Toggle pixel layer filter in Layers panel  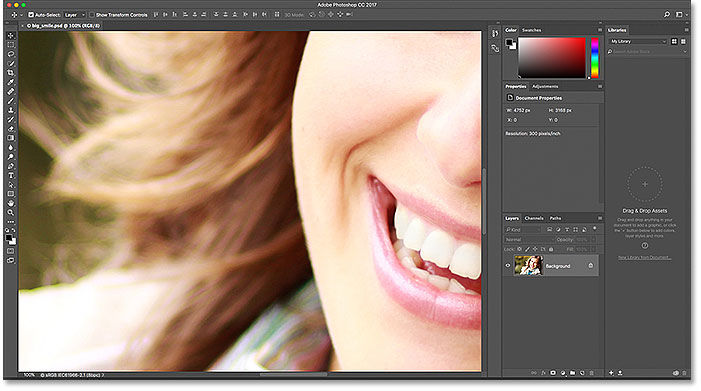pyautogui.click(x=549, y=229)
